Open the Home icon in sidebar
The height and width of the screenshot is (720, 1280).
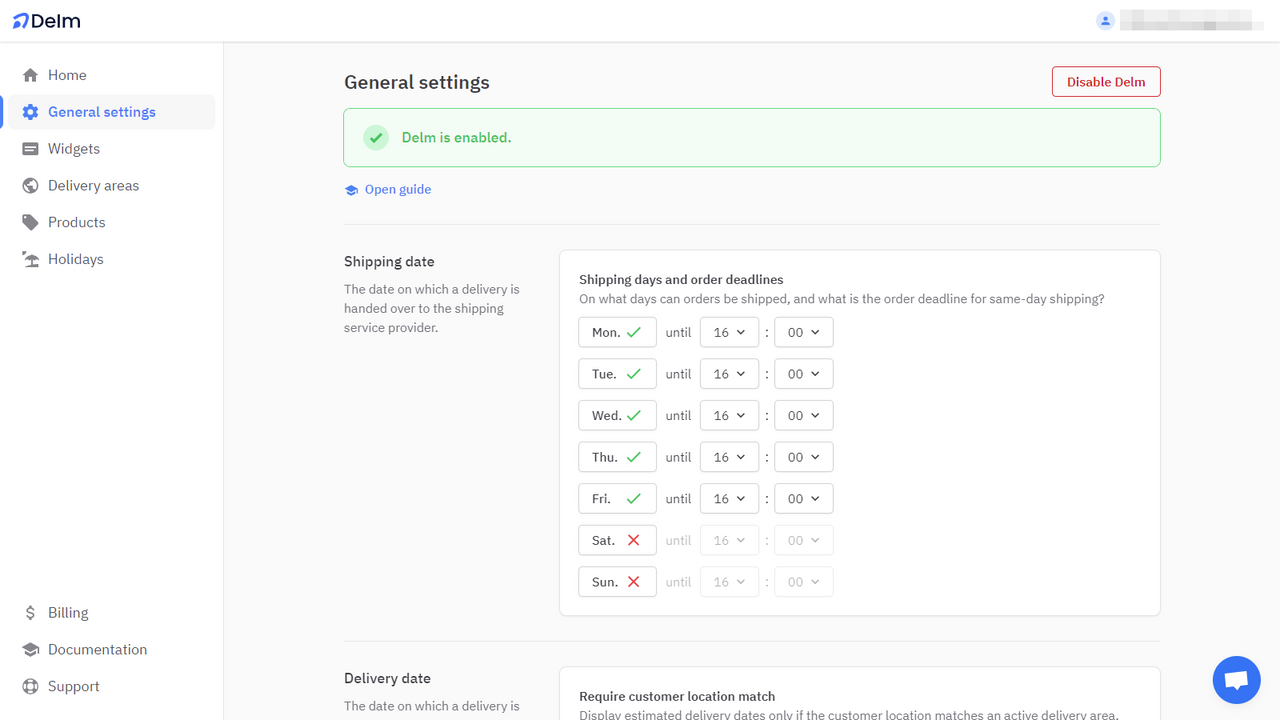click(x=31, y=74)
